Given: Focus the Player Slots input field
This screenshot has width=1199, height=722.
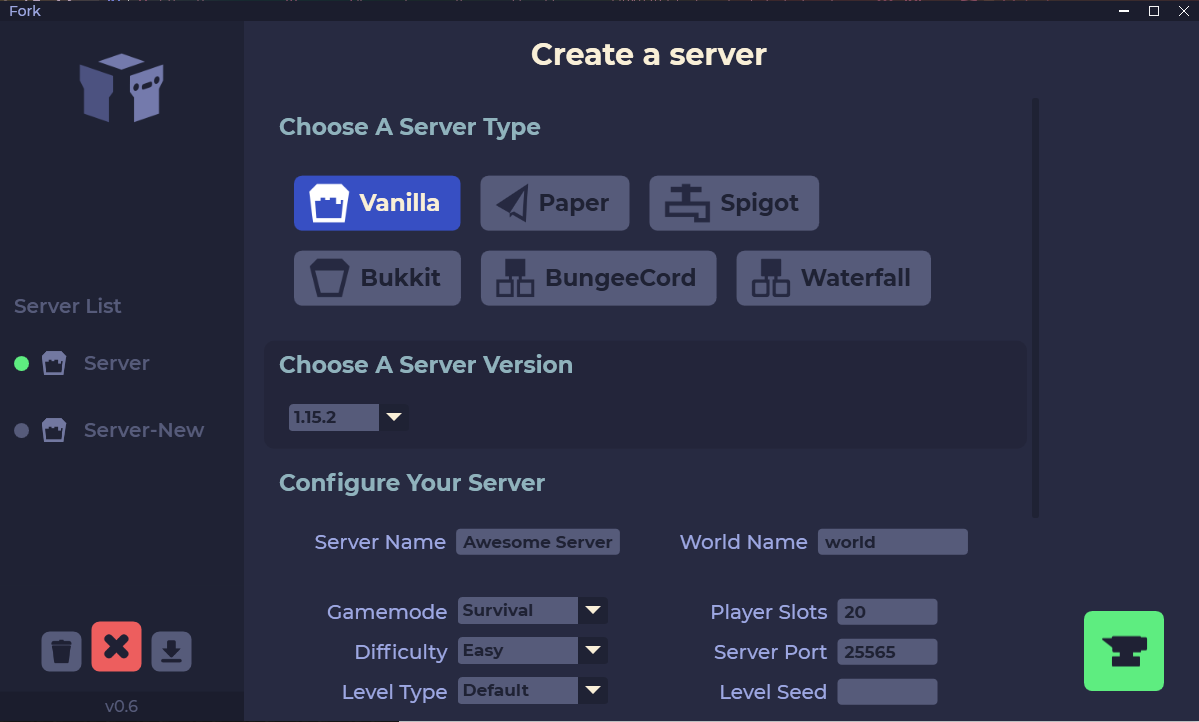Looking at the screenshot, I should coord(887,612).
